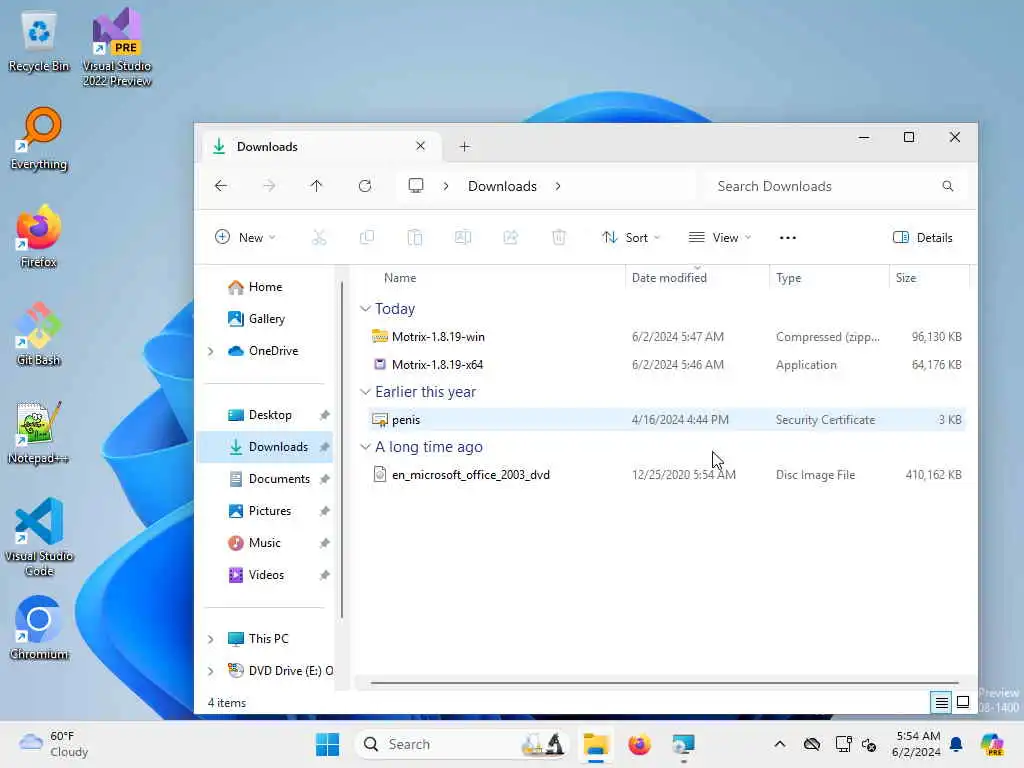Select Gallery in navigation pane
This screenshot has width=1024, height=768.
point(265,319)
